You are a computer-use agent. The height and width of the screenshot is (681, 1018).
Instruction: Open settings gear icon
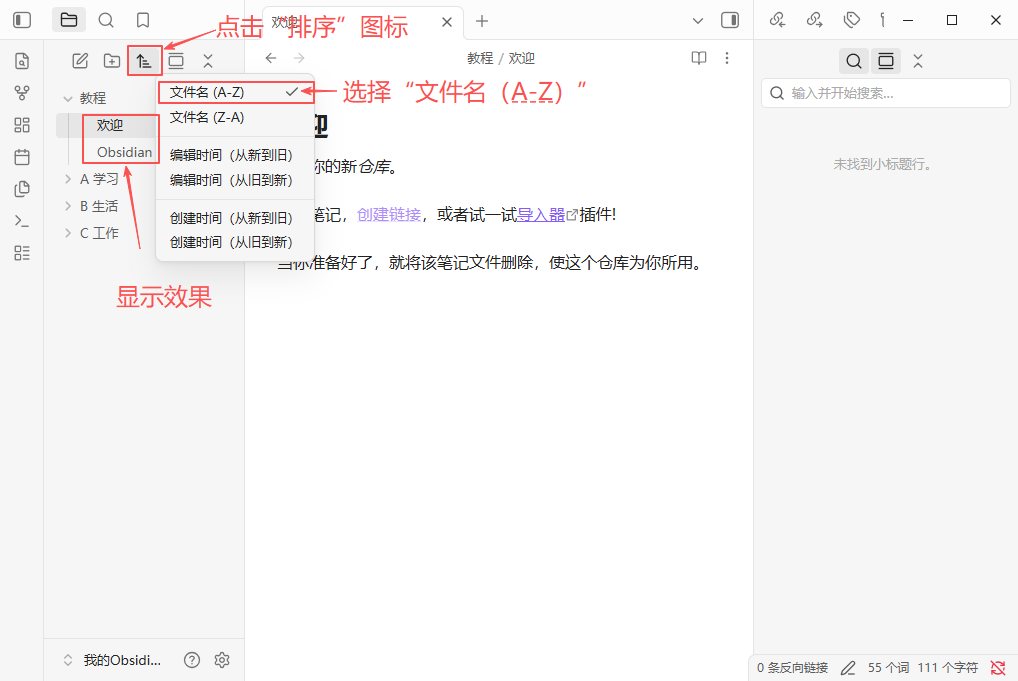pos(222,660)
